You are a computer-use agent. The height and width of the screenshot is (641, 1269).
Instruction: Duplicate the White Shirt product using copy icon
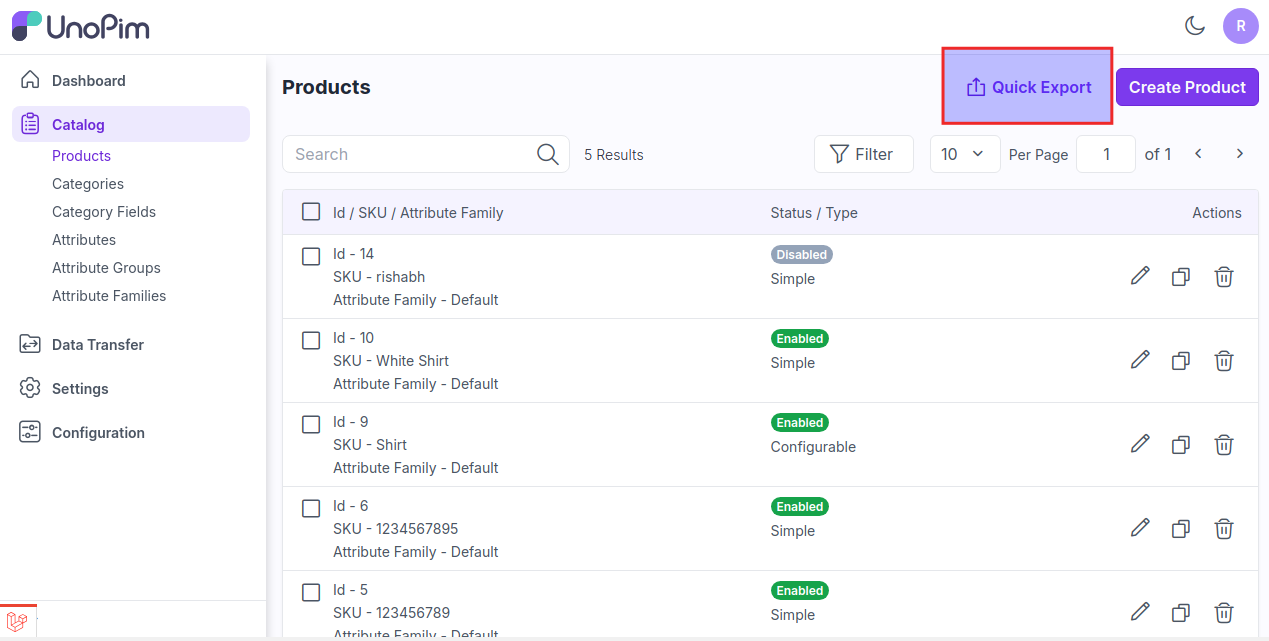(1181, 361)
